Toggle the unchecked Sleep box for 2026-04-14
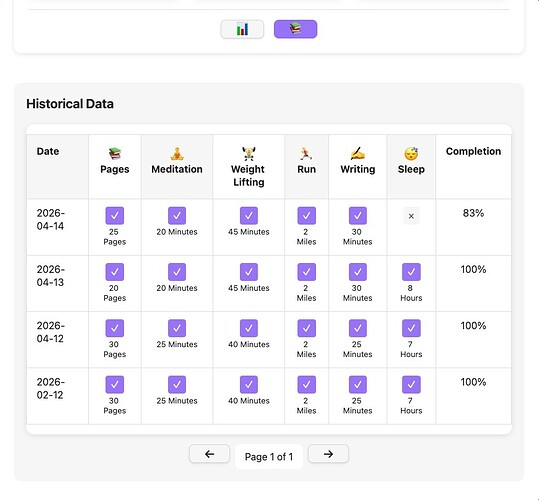 (x=411, y=216)
